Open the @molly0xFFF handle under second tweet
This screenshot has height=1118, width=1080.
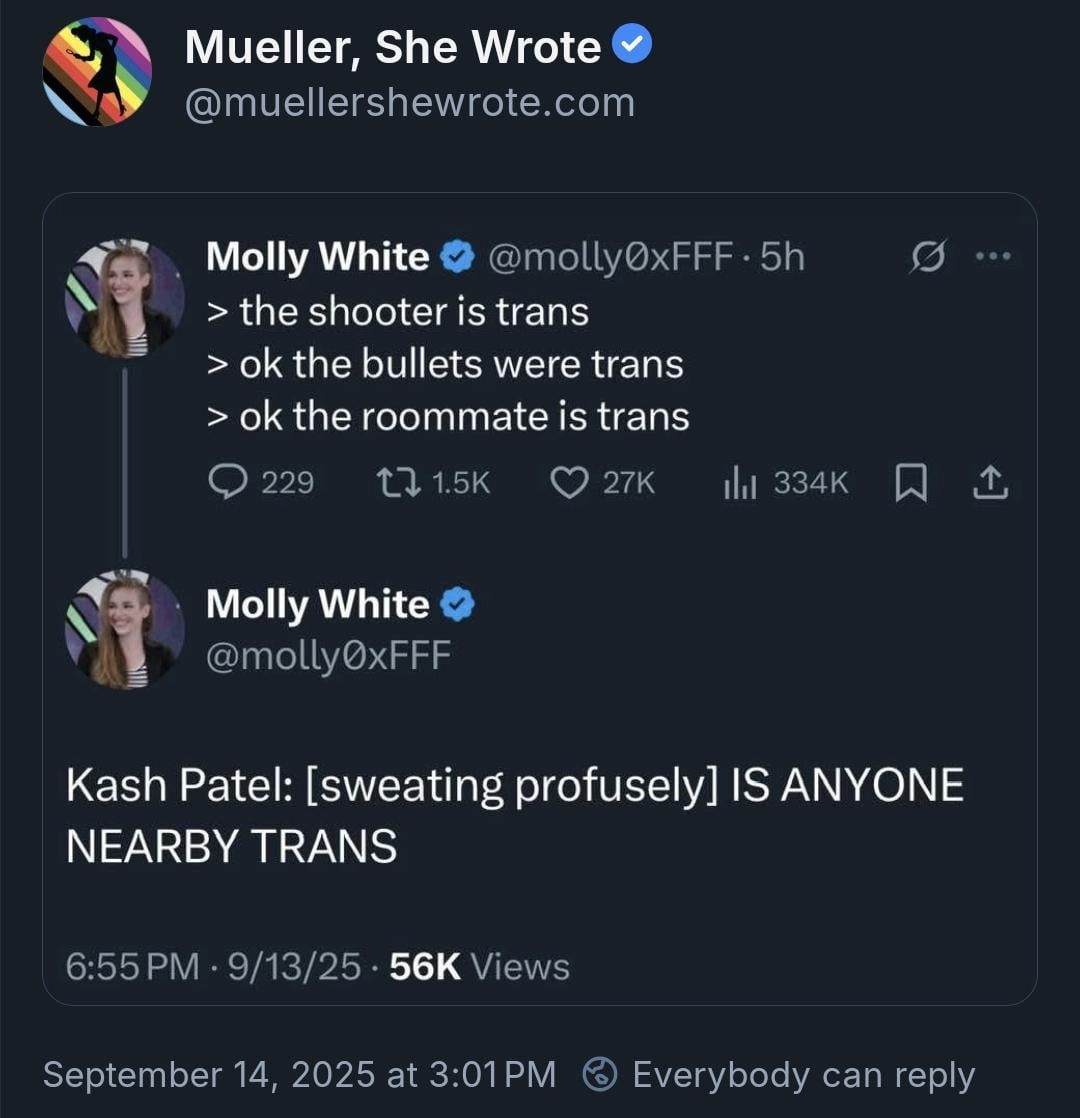(x=329, y=655)
